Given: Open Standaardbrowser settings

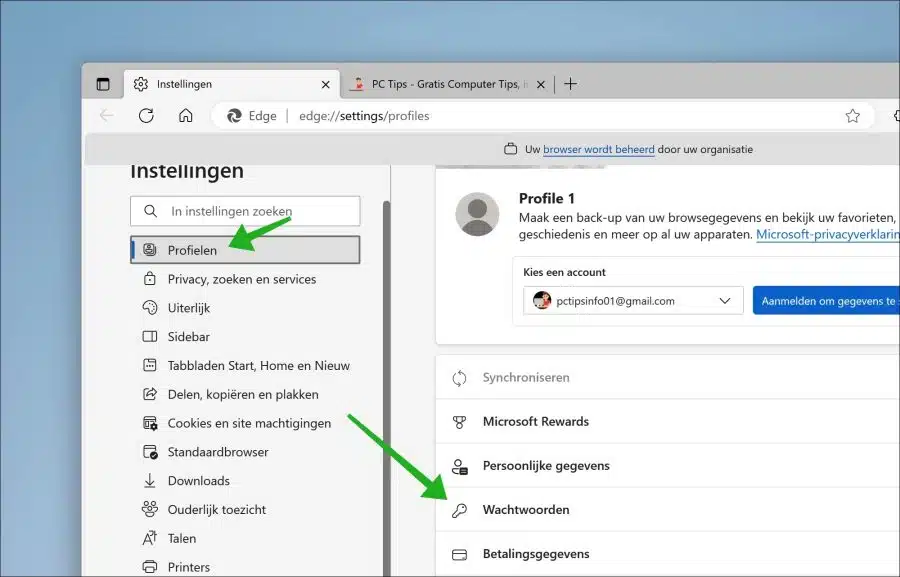Looking at the screenshot, I should tap(245, 452).
